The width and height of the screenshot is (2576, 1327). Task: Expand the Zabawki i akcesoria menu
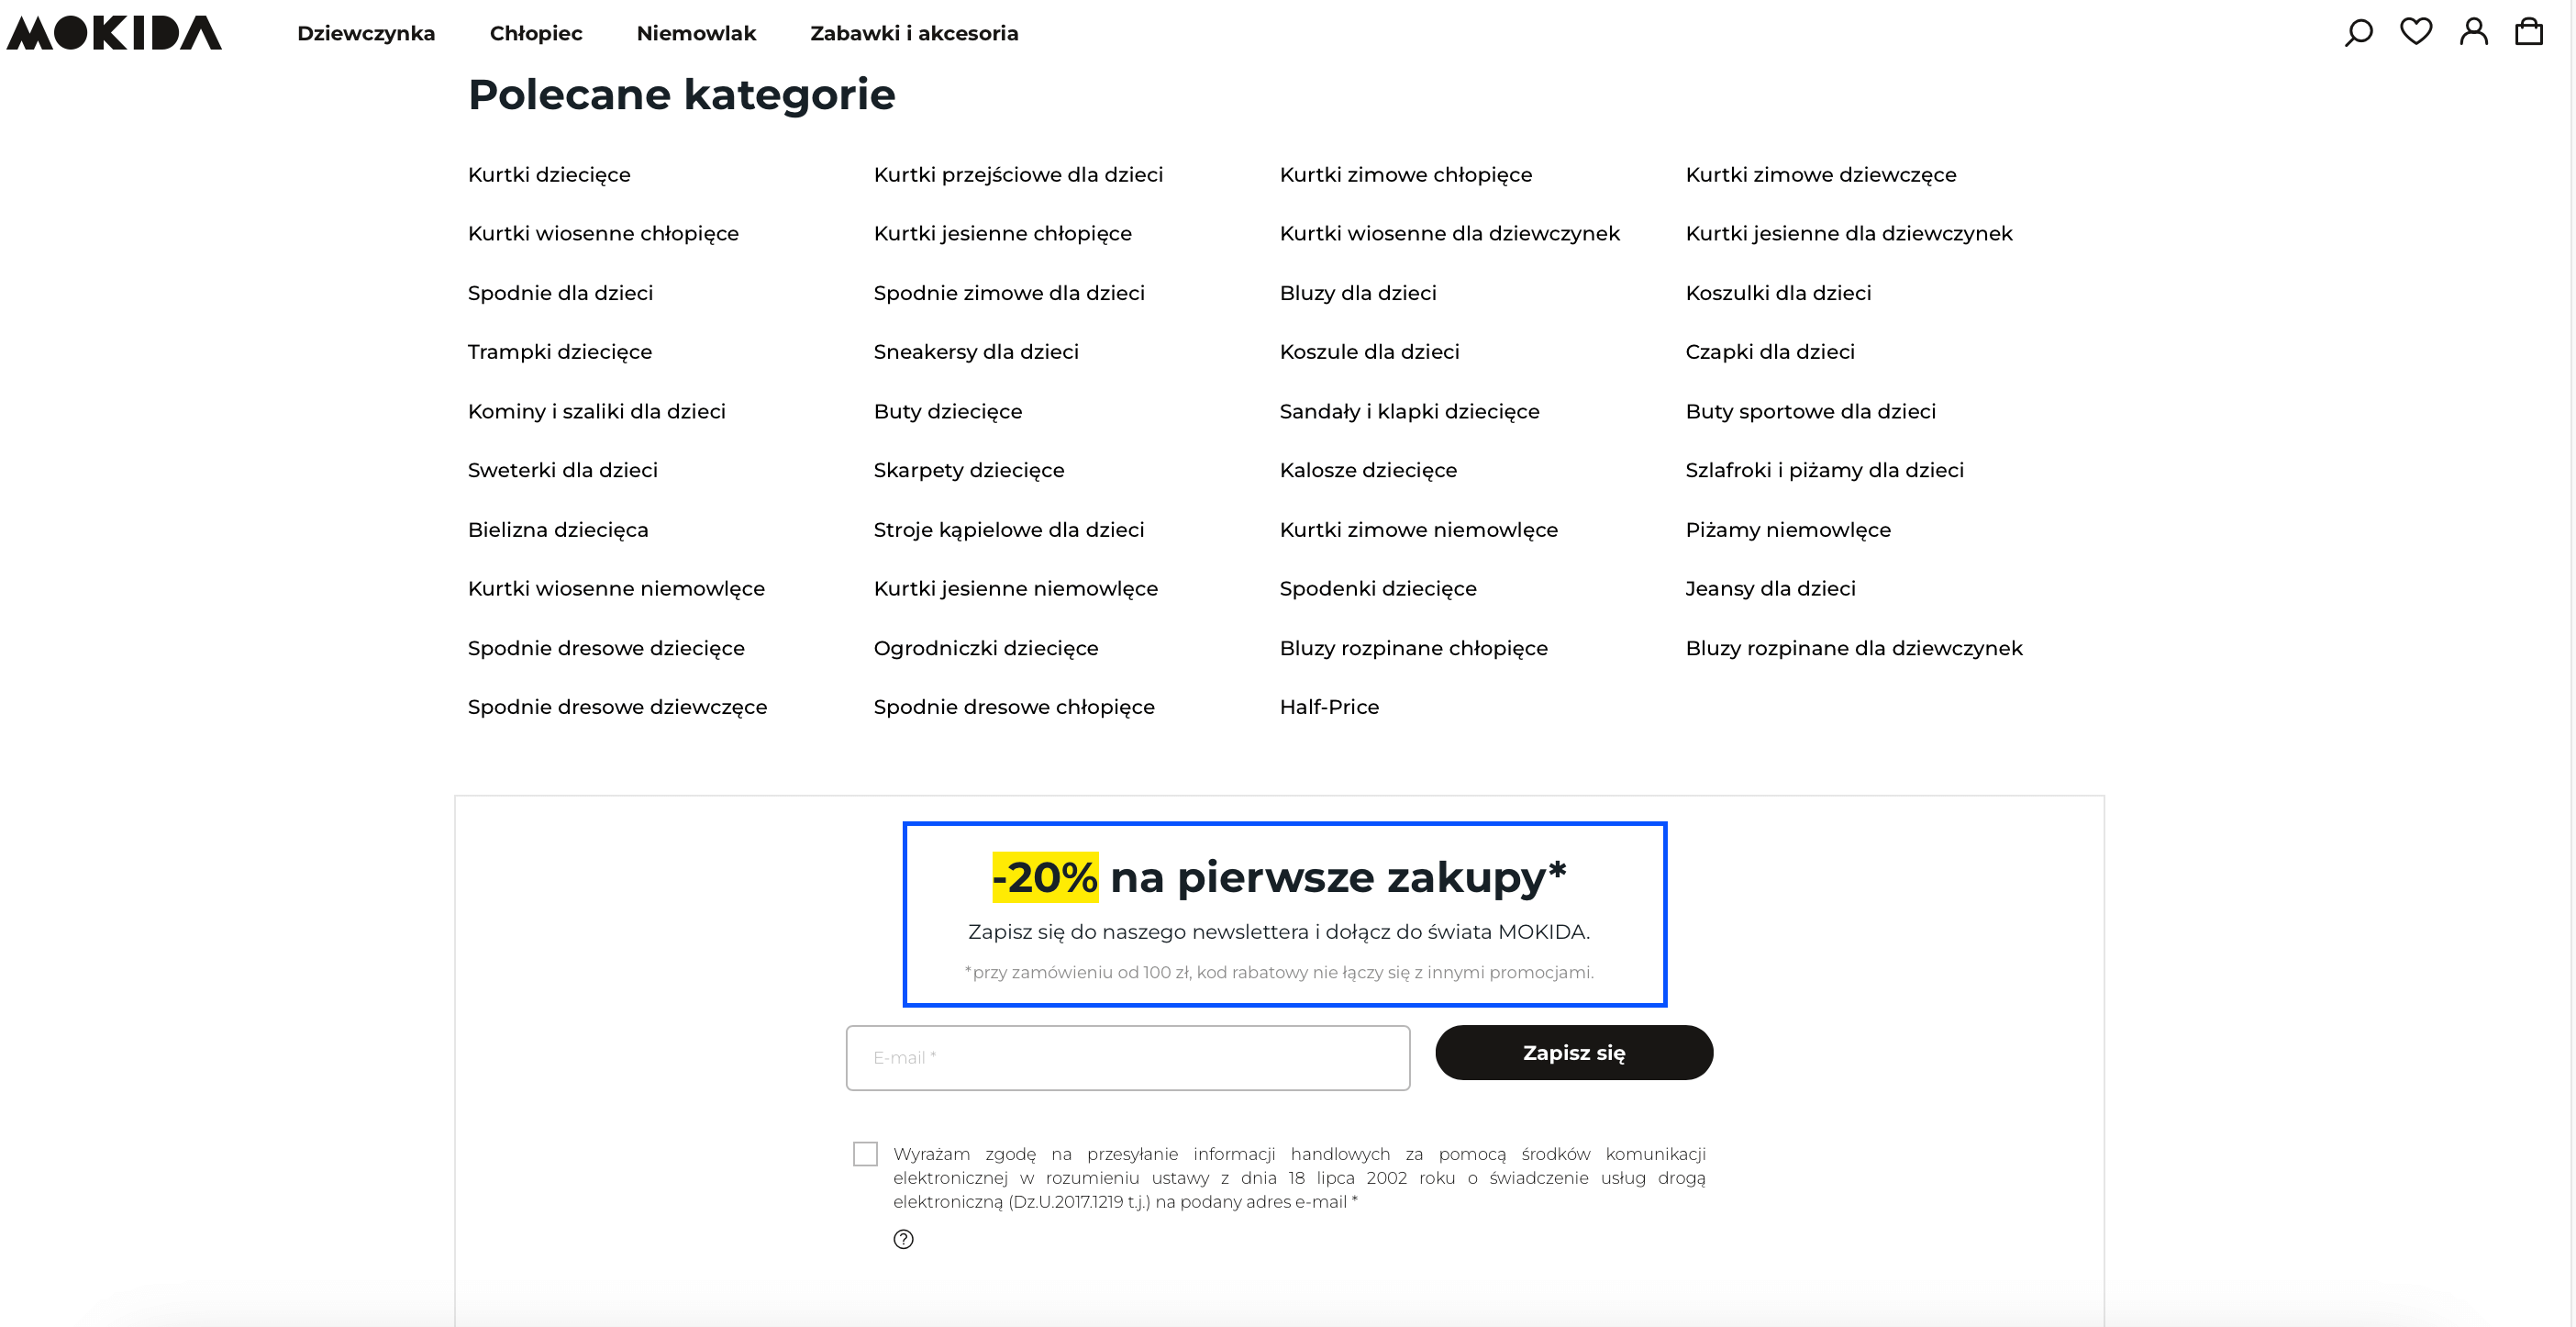click(x=914, y=33)
